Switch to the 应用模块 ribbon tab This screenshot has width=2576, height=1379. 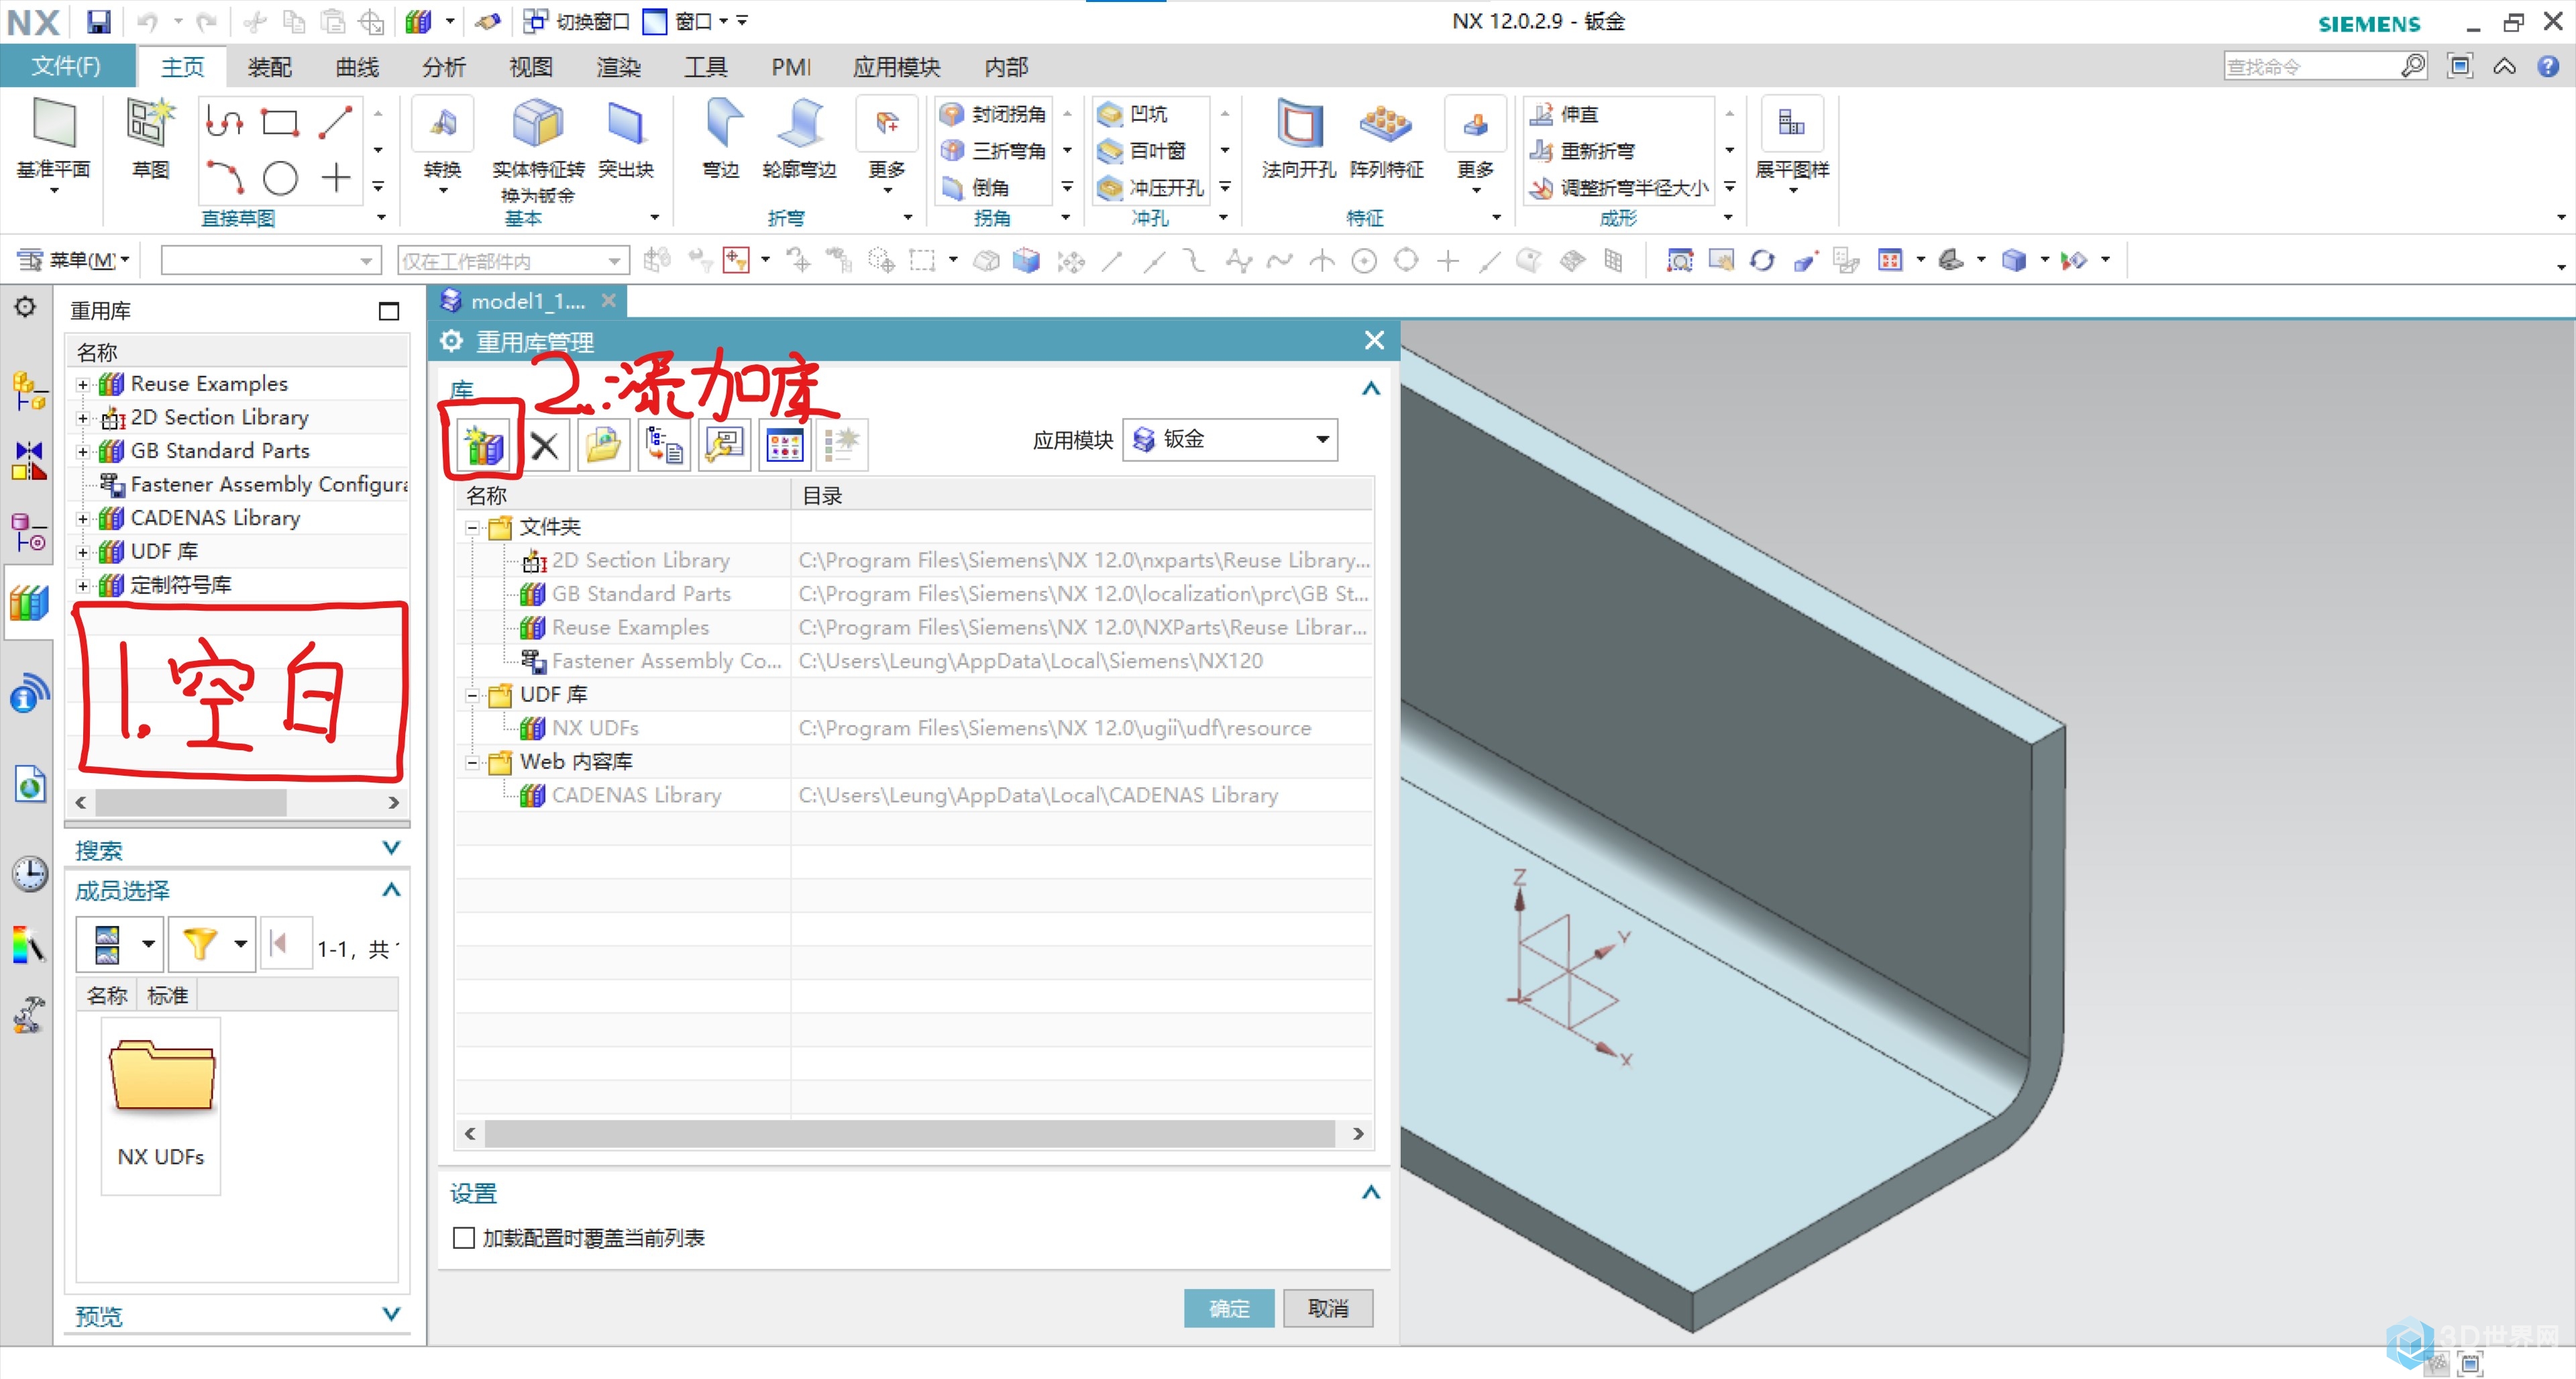[x=897, y=67]
